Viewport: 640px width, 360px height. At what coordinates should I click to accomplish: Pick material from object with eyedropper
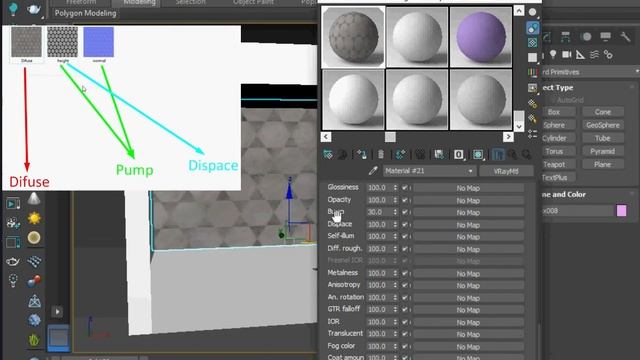pyautogui.click(x=373, y=171)
